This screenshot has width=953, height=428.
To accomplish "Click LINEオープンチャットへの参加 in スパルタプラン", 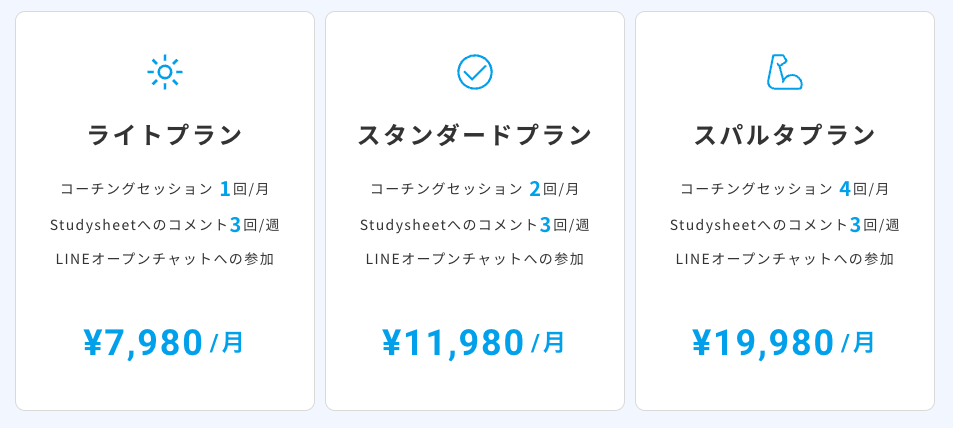I will (785, 260).
